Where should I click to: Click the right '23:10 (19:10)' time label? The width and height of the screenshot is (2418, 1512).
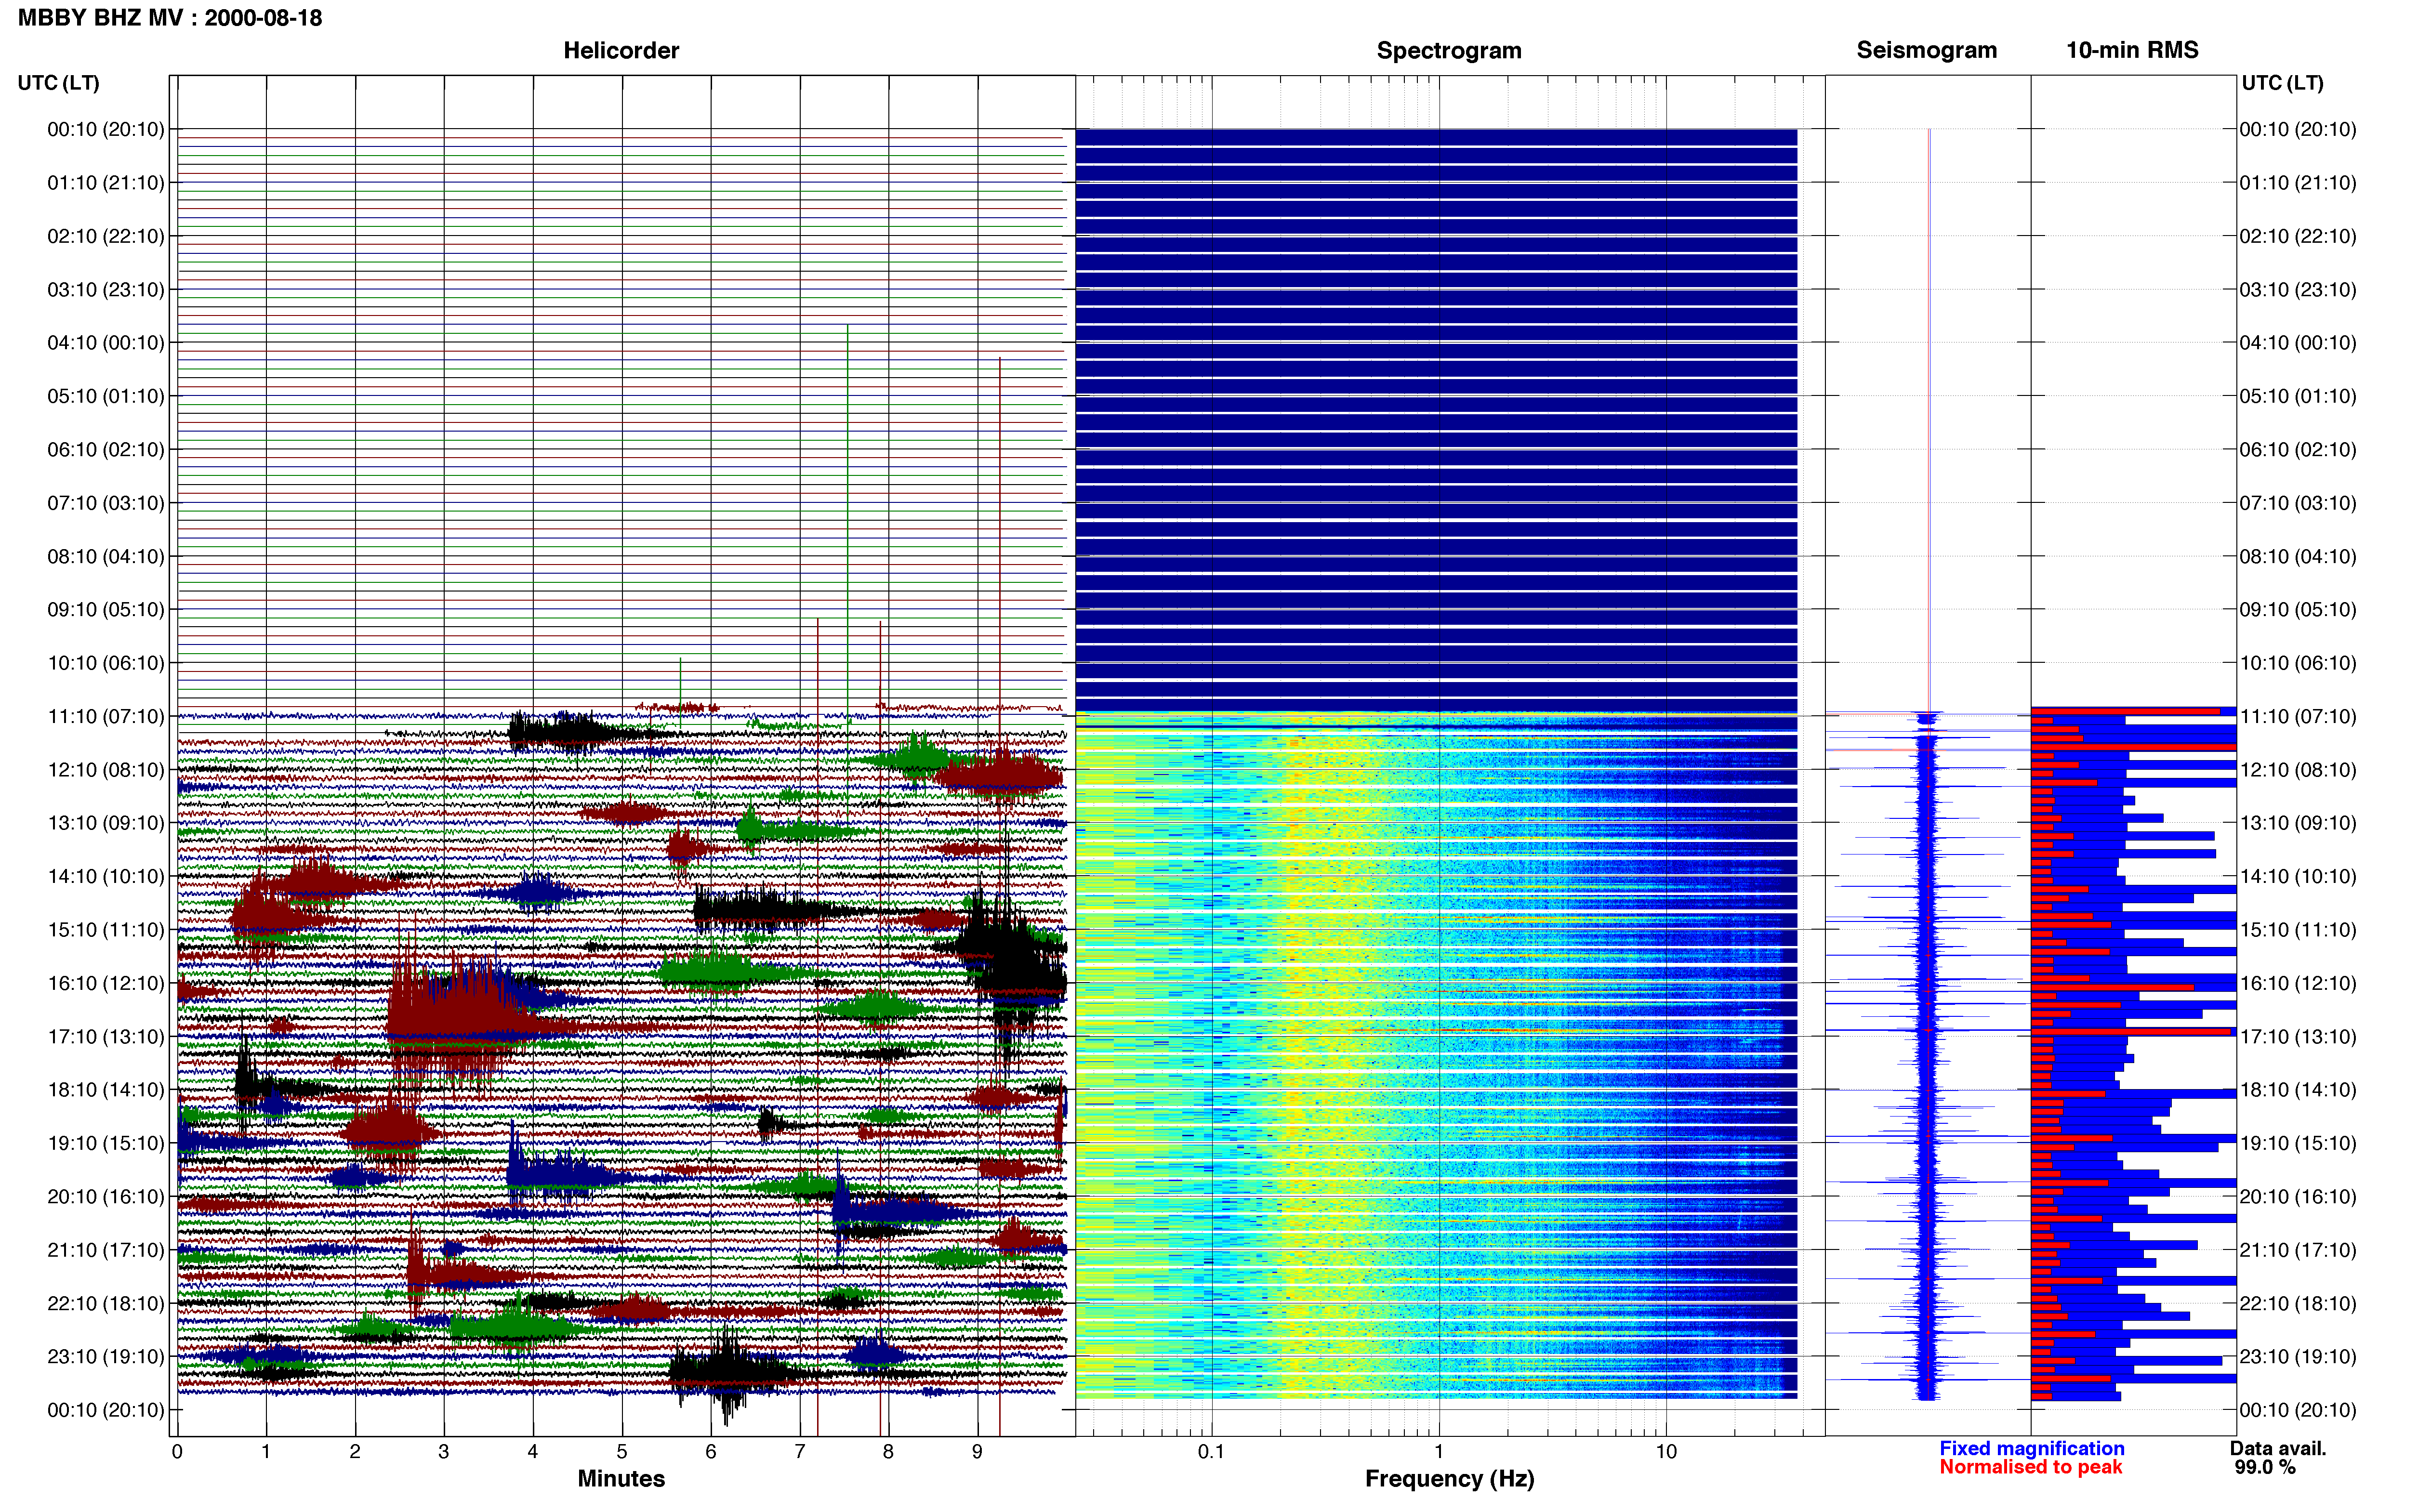(x=2298, y=1357)
